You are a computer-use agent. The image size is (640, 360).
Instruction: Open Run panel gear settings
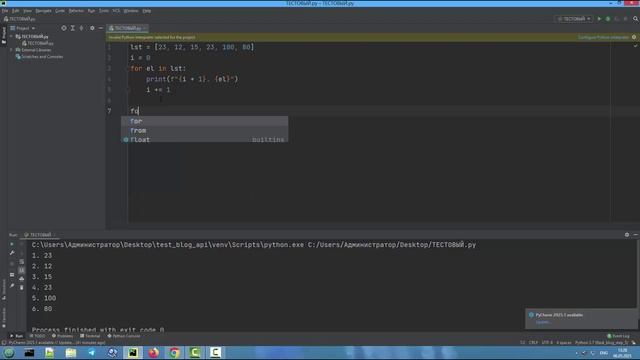[x=627, y=235]
